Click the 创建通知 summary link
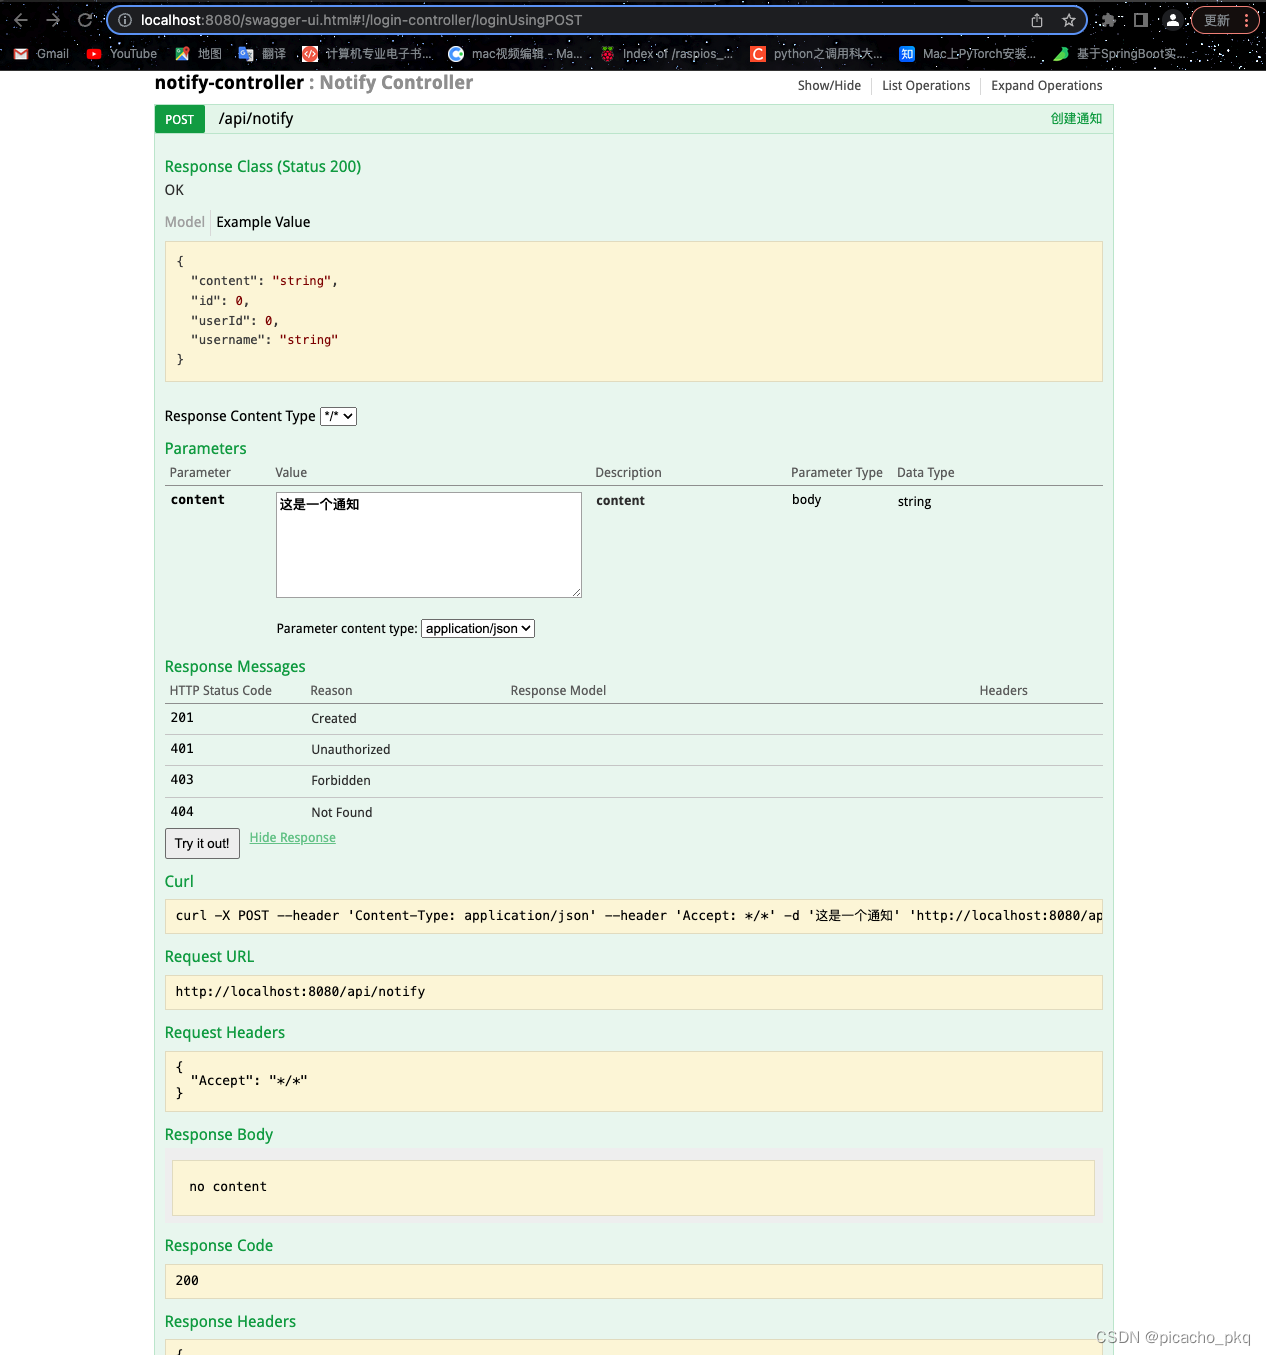The width and height of the screenshot is (1266, 1355). coord(1076,119)
